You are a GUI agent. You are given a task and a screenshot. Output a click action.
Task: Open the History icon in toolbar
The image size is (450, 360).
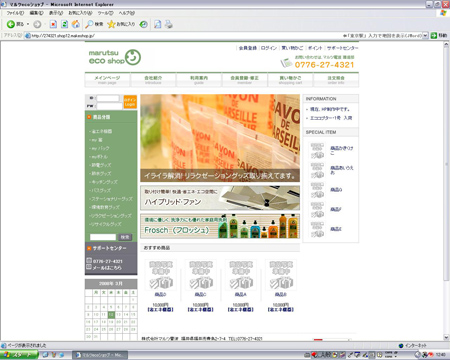click(144, 24)
